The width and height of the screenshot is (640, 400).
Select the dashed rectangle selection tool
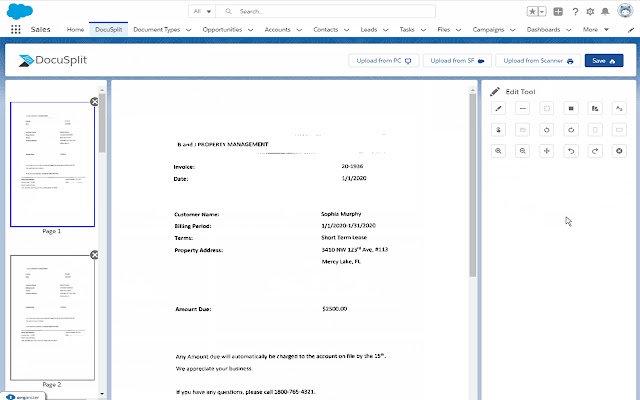tap(547, 109)
